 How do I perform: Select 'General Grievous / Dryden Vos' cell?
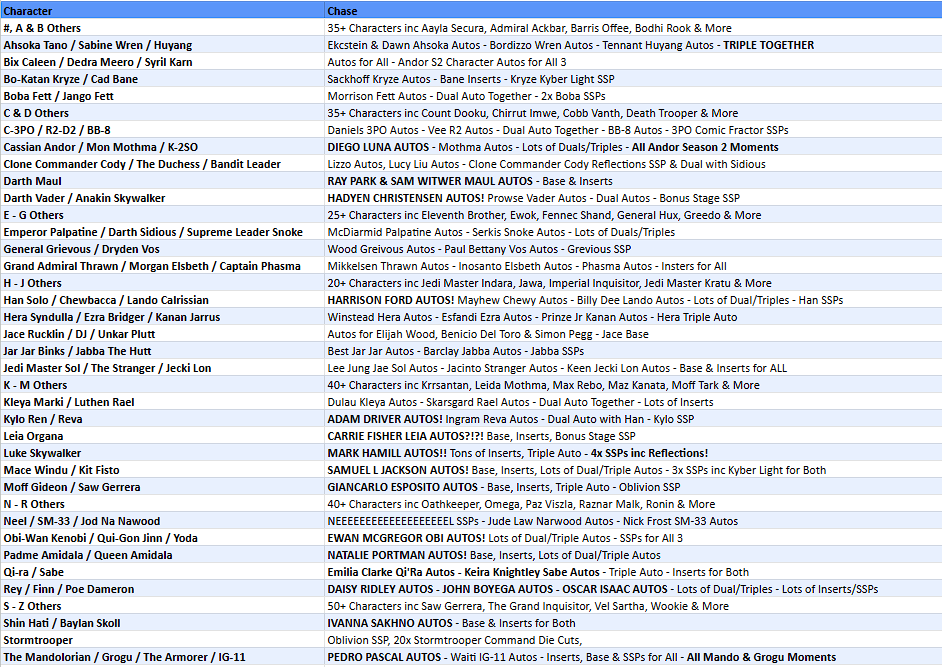(162, 249)
